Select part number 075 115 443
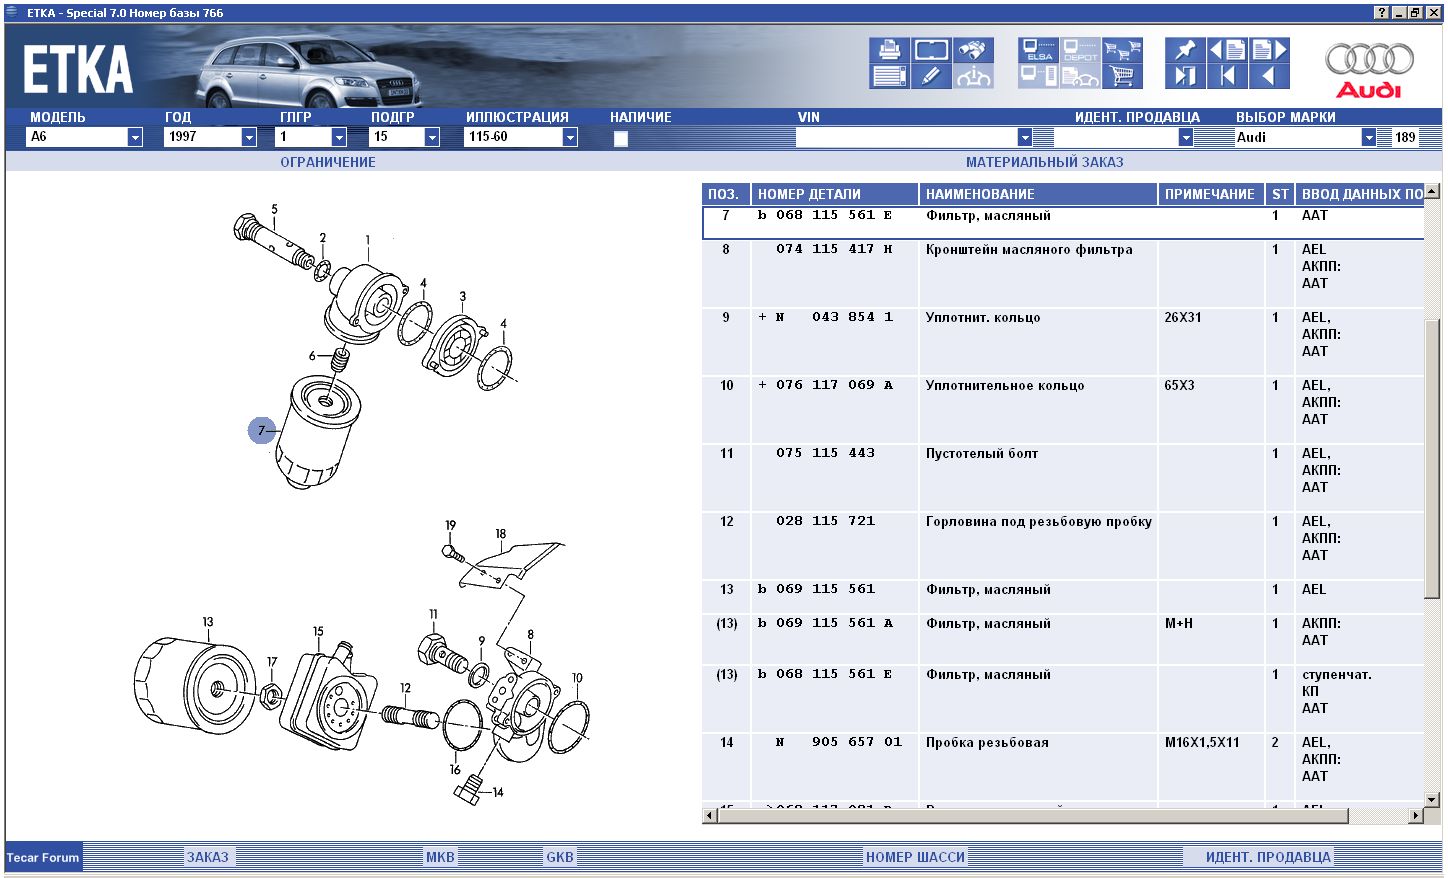 (x=825, y=453)
